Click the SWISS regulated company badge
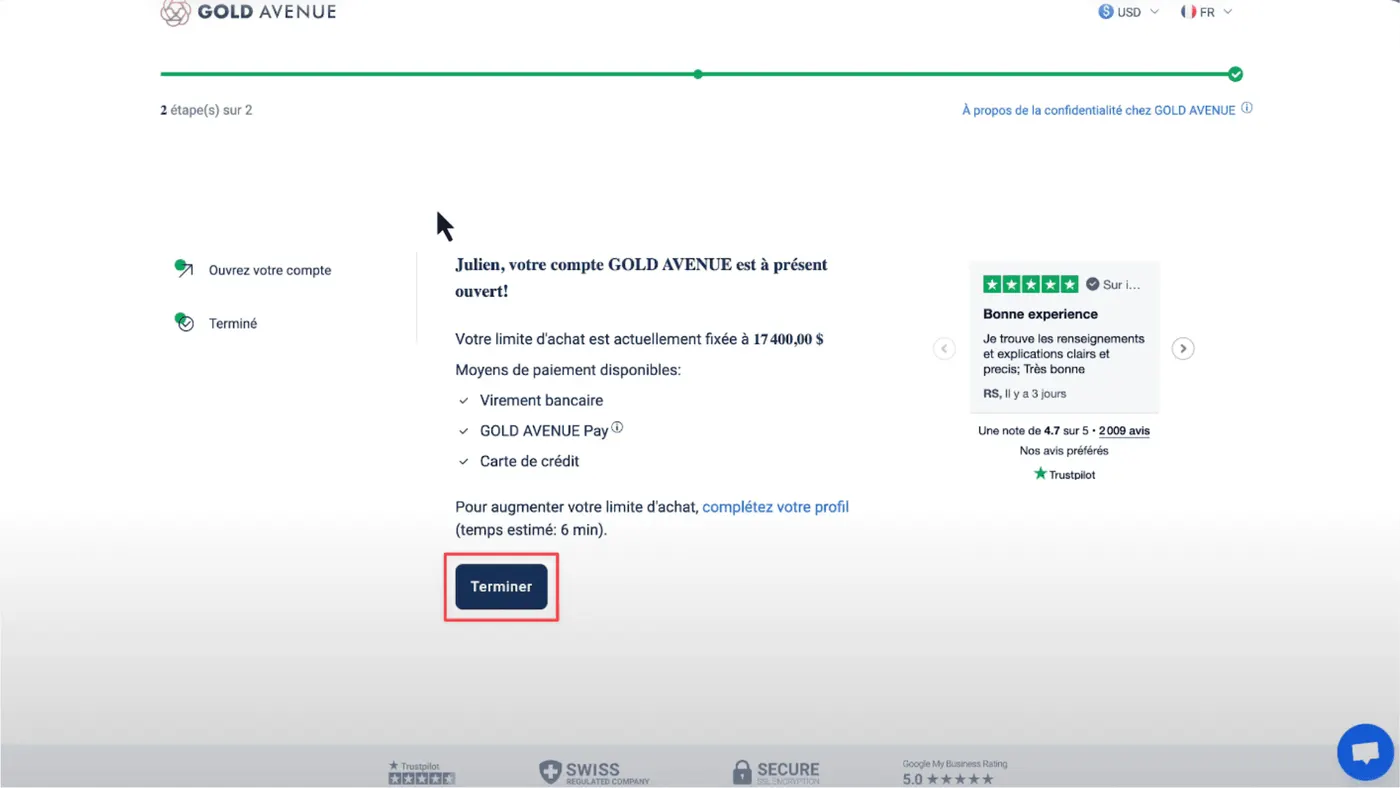Viewport: 1400px width, 788px height. pos(594,772)
